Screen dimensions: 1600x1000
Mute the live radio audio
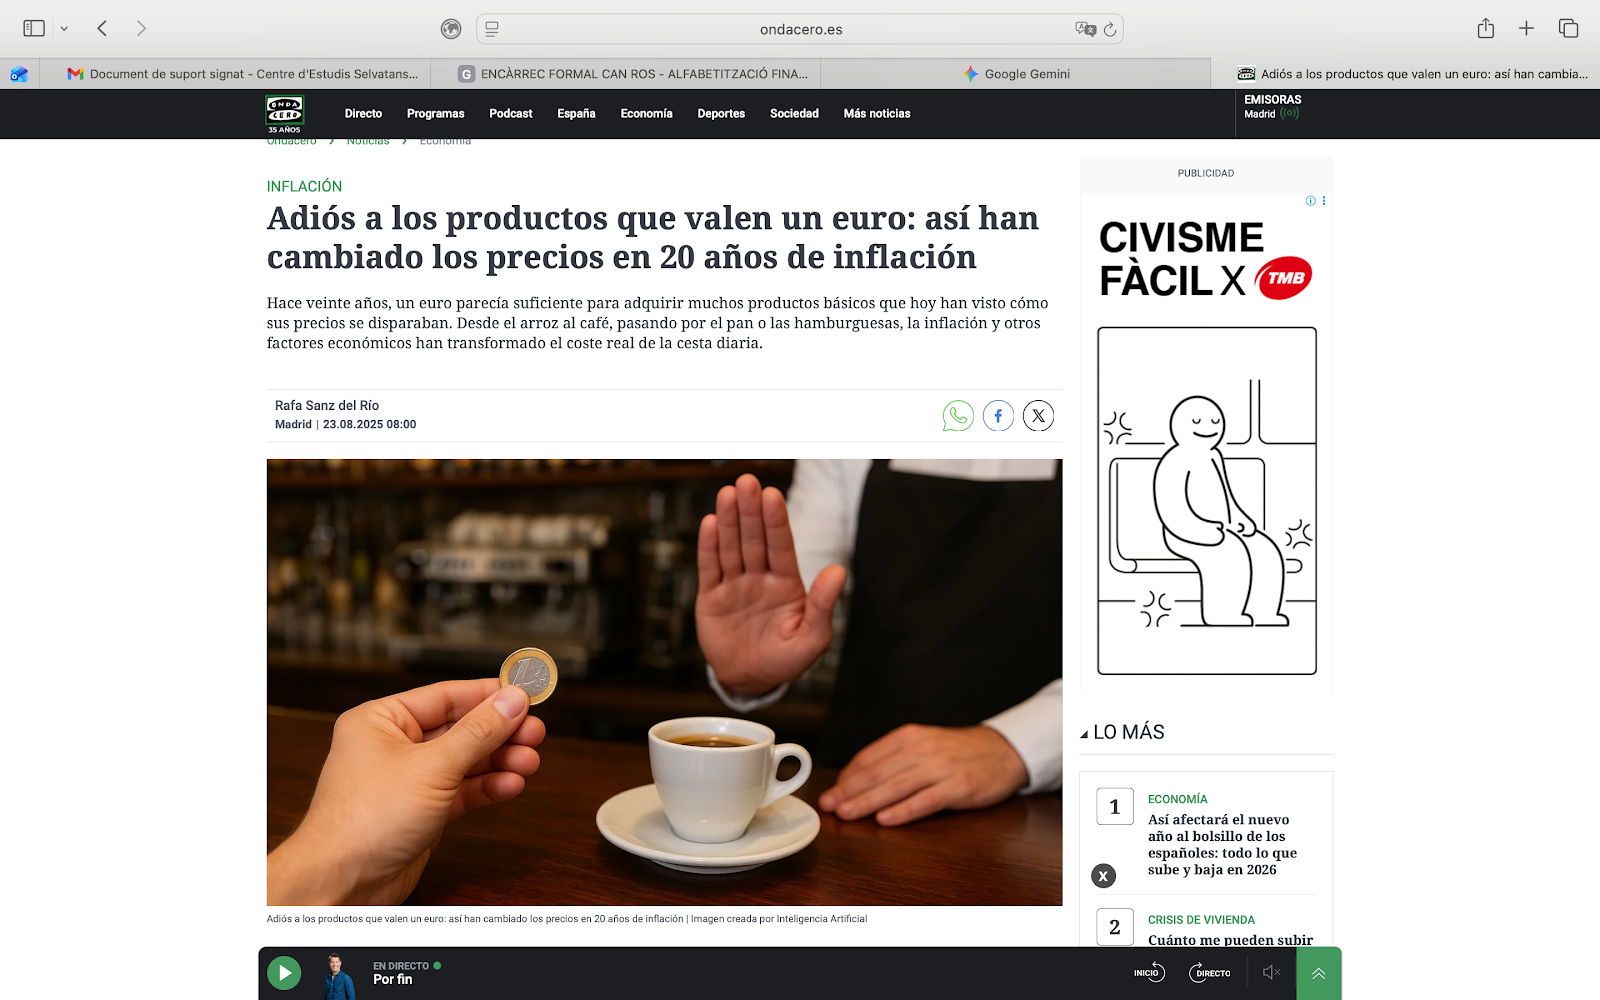(x=1271, y=972)
